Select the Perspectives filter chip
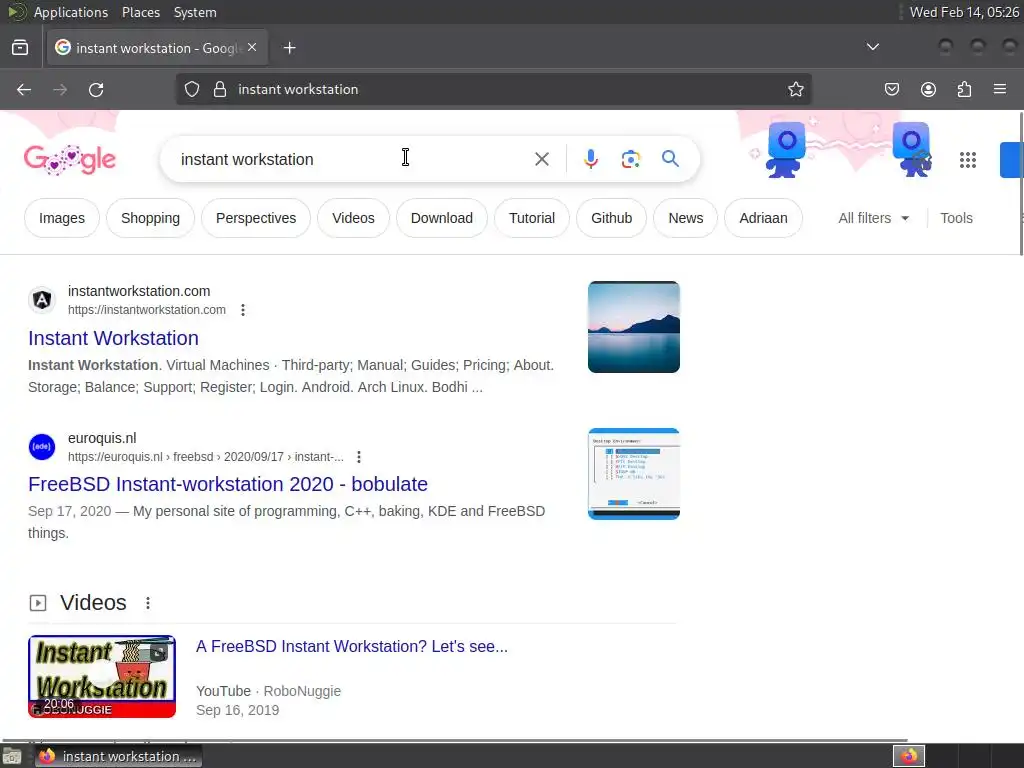 point(256,218)
